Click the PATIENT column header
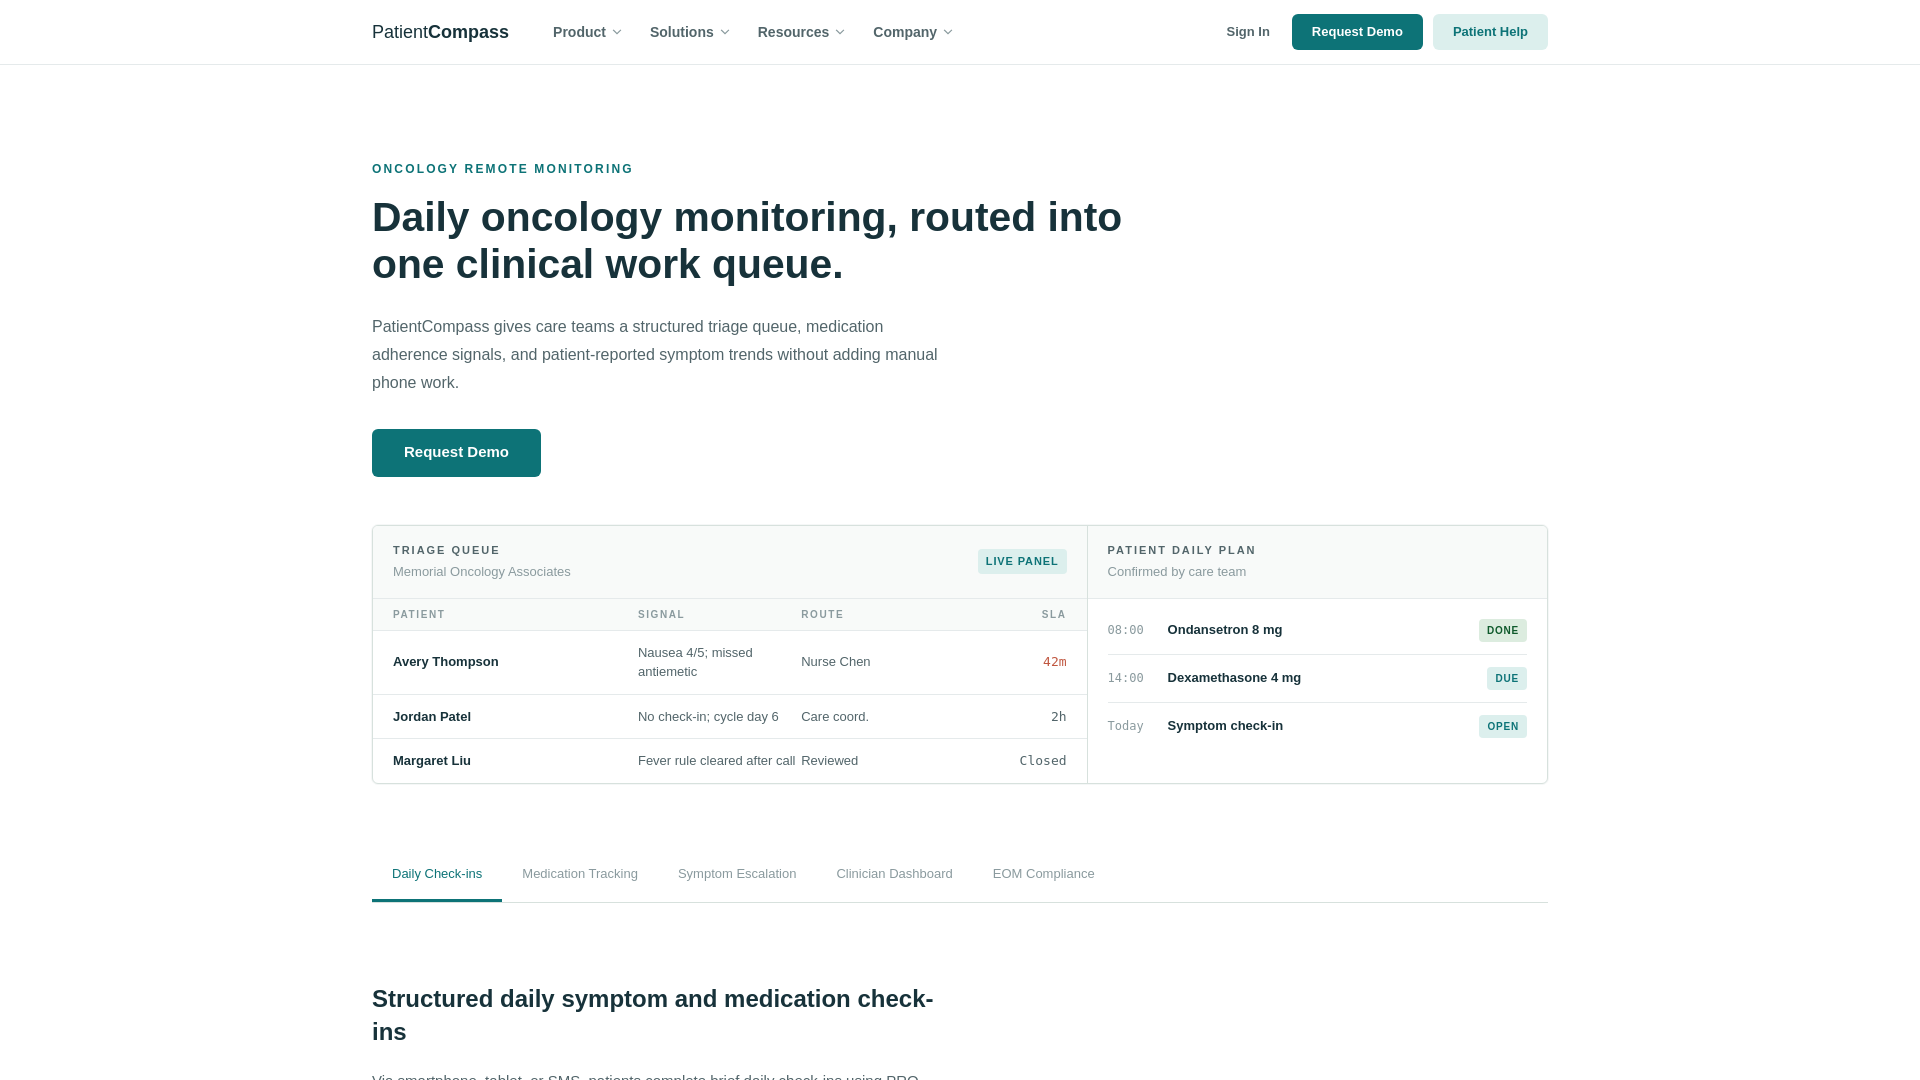This screenshot has height=1080, width=1920. [419, 615]
